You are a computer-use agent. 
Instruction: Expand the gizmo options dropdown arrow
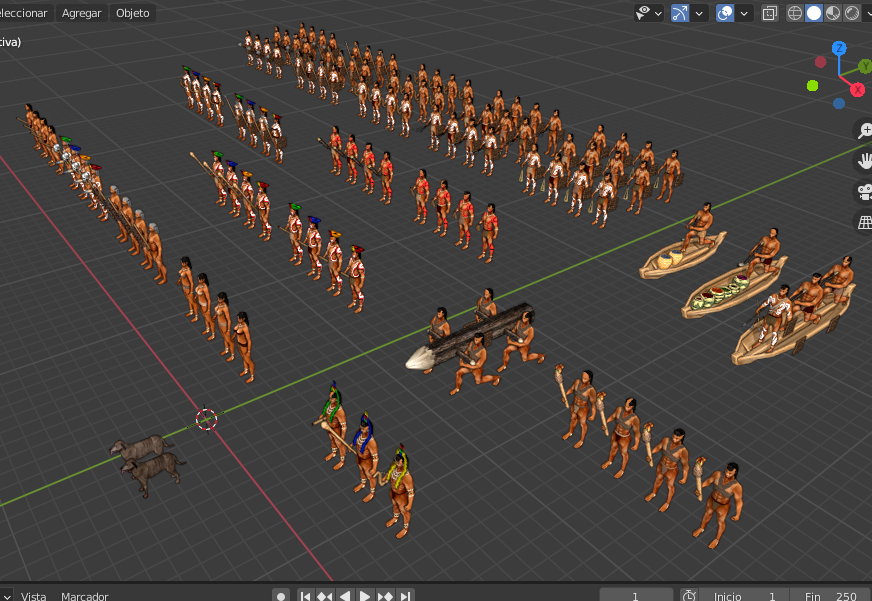(699, 13)
